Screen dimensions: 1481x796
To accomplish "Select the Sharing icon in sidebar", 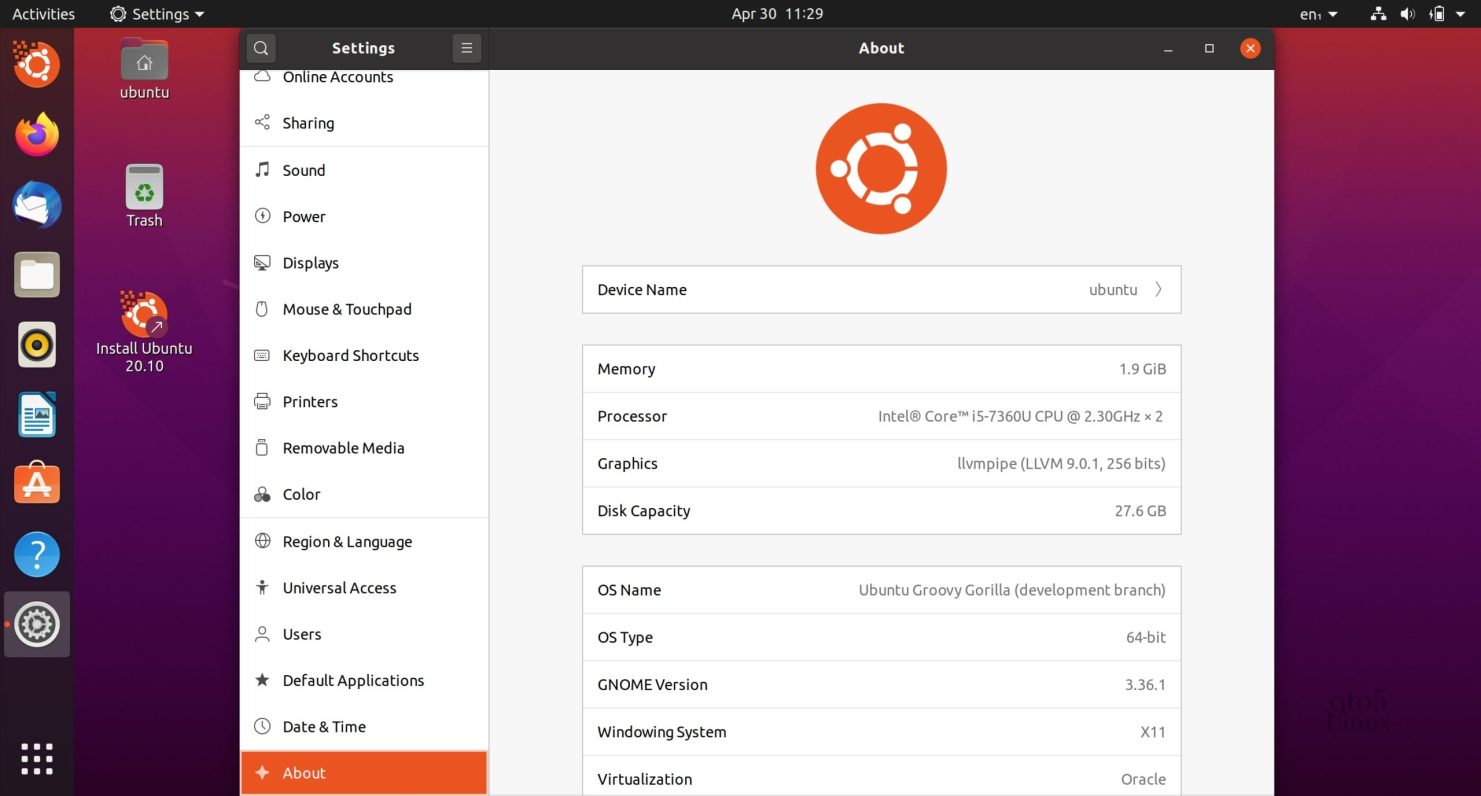I will (262, 123).
